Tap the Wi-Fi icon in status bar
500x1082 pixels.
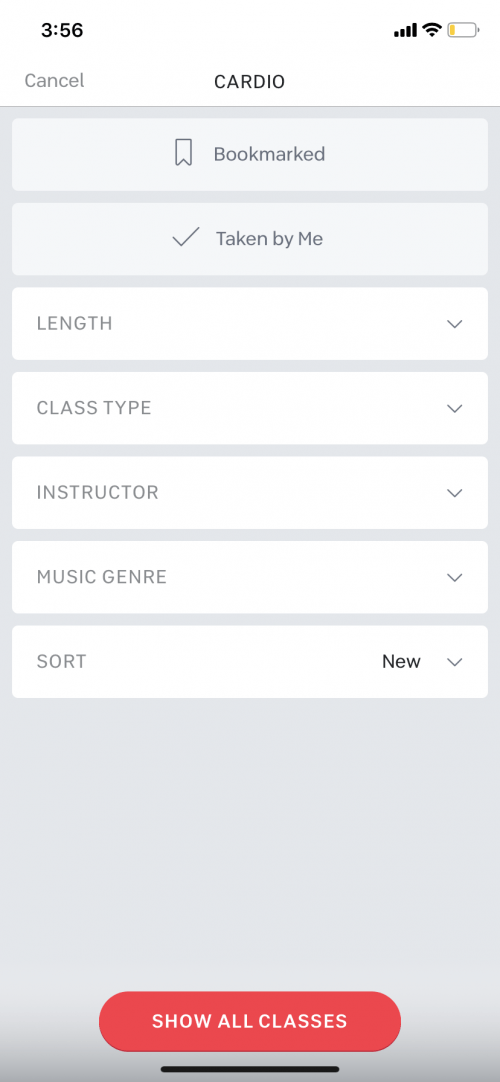(432, 30)
